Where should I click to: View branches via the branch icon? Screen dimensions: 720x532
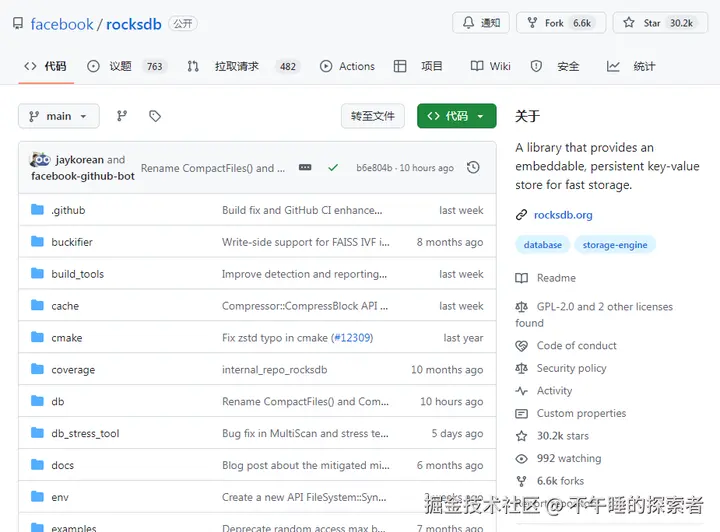[x=122, y=116]
